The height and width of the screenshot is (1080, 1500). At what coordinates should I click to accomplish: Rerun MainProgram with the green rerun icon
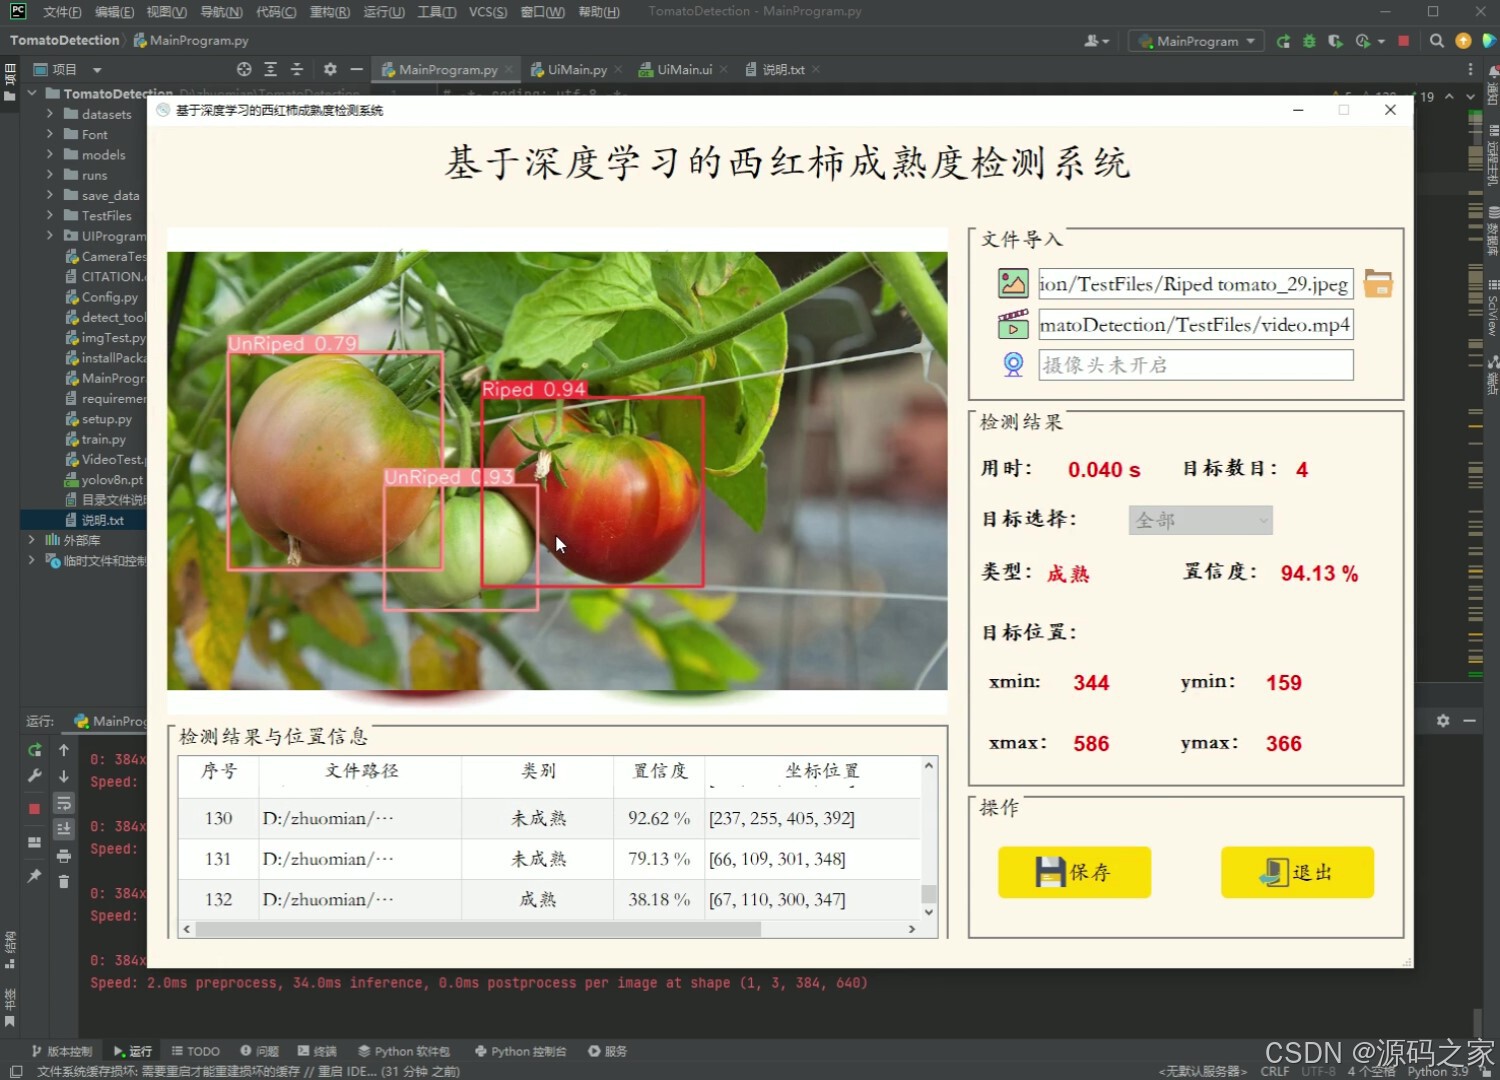[x=1283, y=41]
